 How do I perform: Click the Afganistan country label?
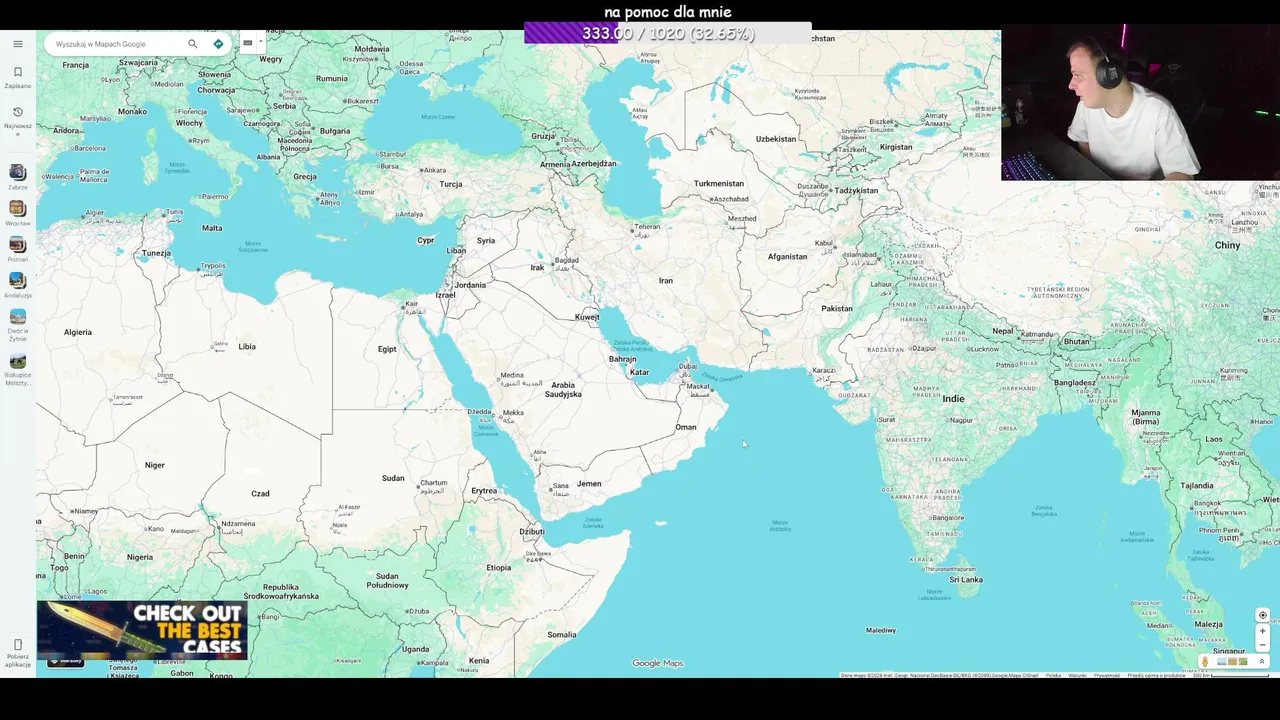click(x=787, y=256)
